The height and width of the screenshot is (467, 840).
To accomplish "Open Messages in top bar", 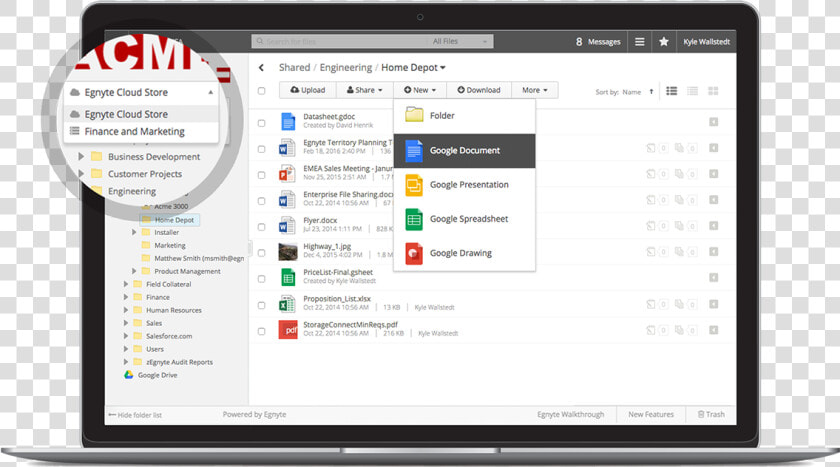I will point(598,42).
